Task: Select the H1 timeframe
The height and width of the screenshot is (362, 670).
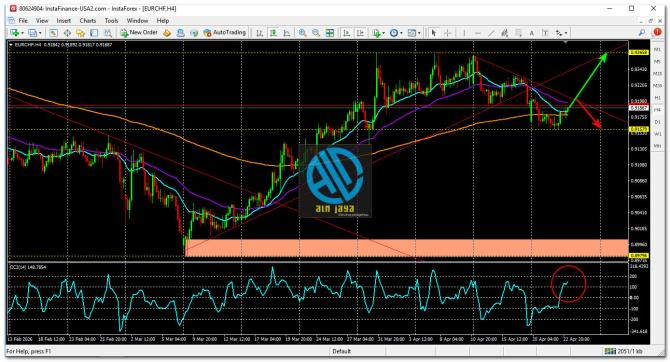Action: (657, 98)
